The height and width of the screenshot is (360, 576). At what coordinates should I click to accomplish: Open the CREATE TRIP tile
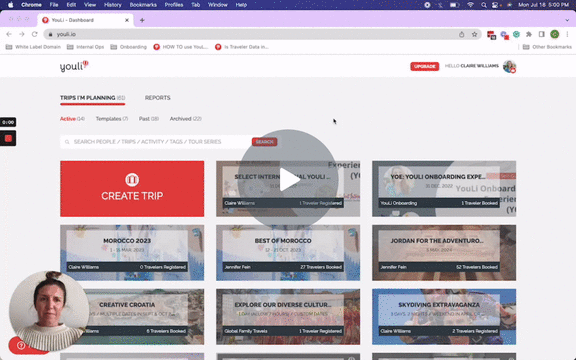pyautogui.click(x=132, y=188)
